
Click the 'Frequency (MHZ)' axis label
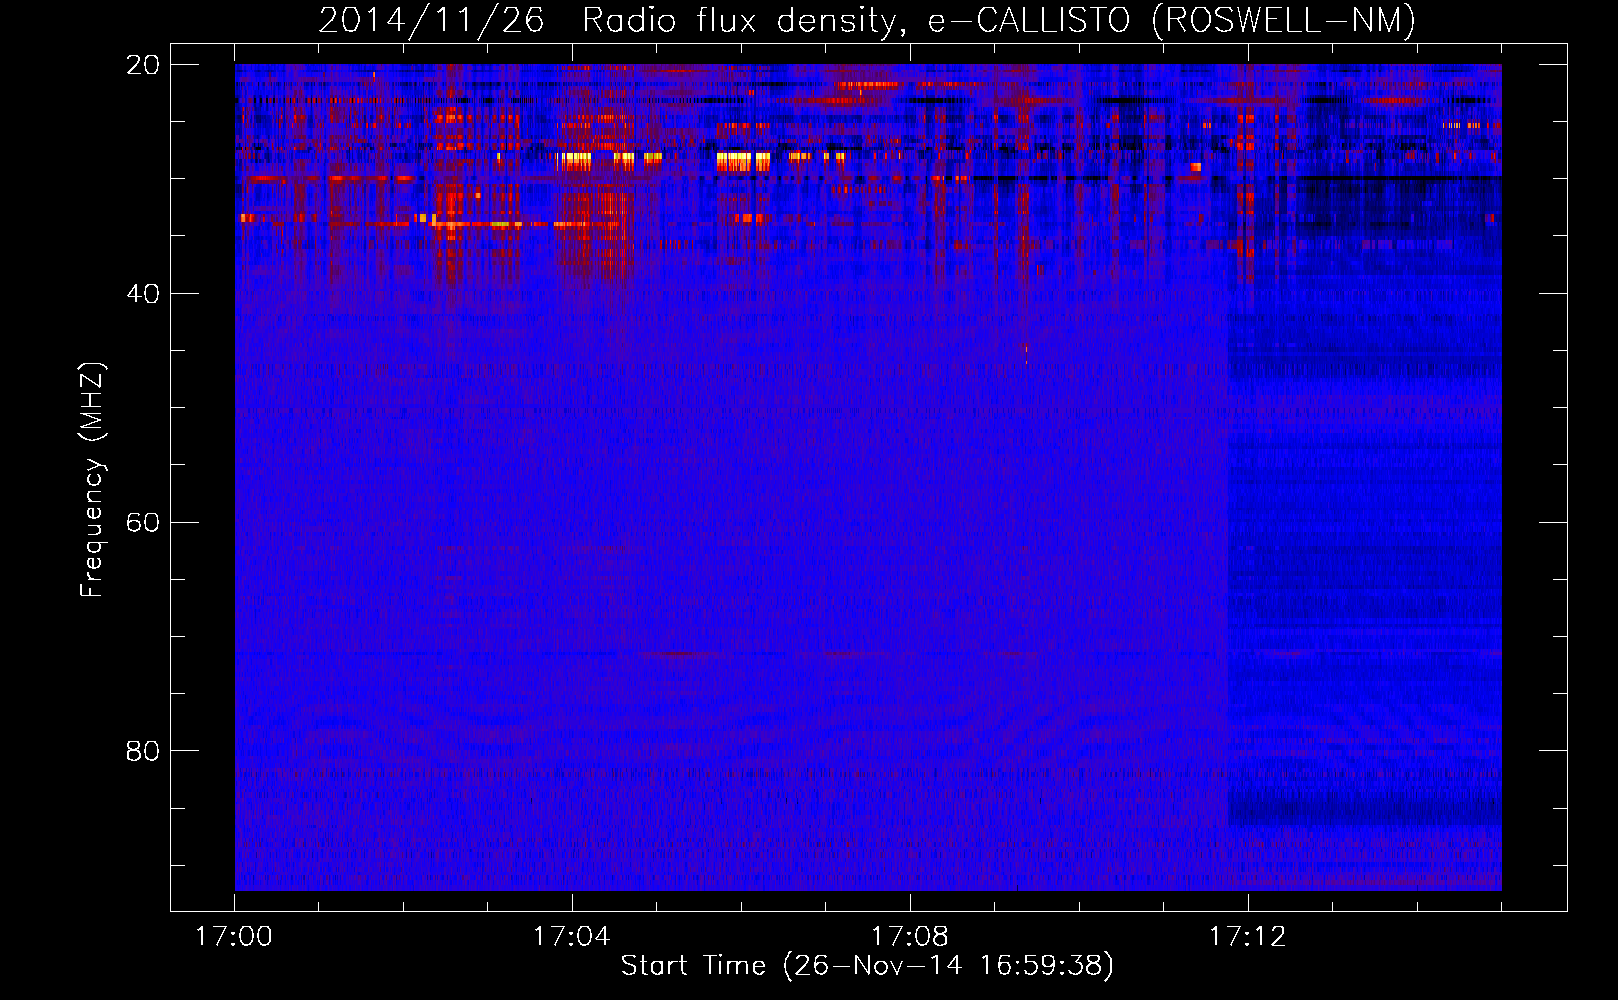92,479
